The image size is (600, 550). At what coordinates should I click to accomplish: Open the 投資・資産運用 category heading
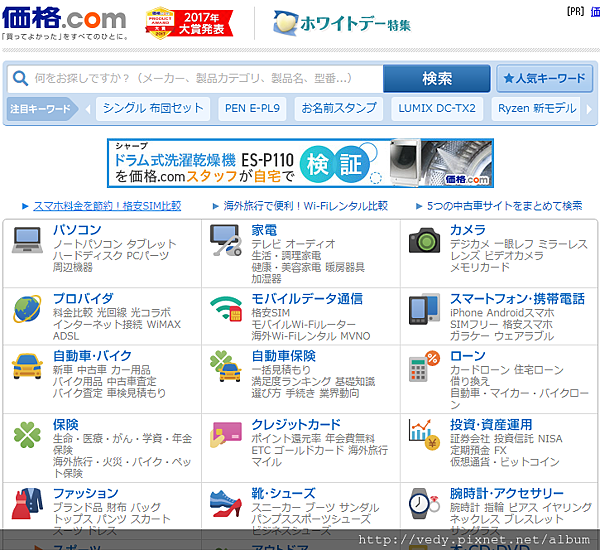pos(491,424)
